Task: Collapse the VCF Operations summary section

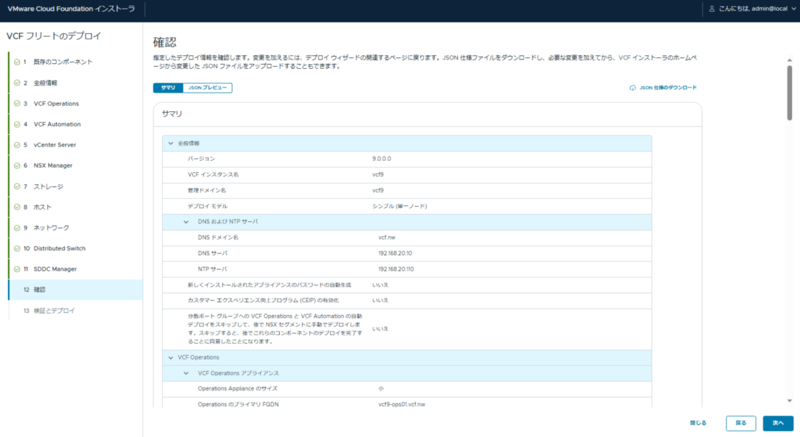Action: (171, 357)
